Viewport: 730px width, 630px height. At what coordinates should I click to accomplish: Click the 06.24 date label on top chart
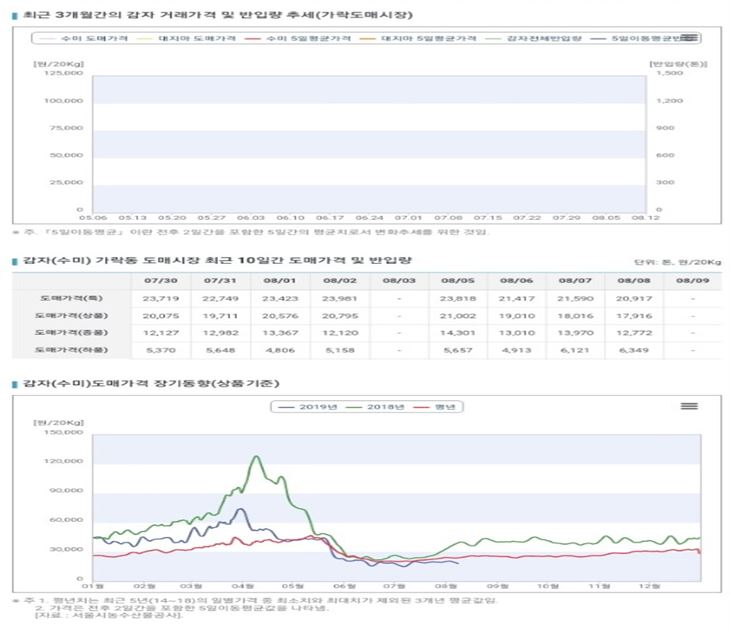click(x=369, y=218)
